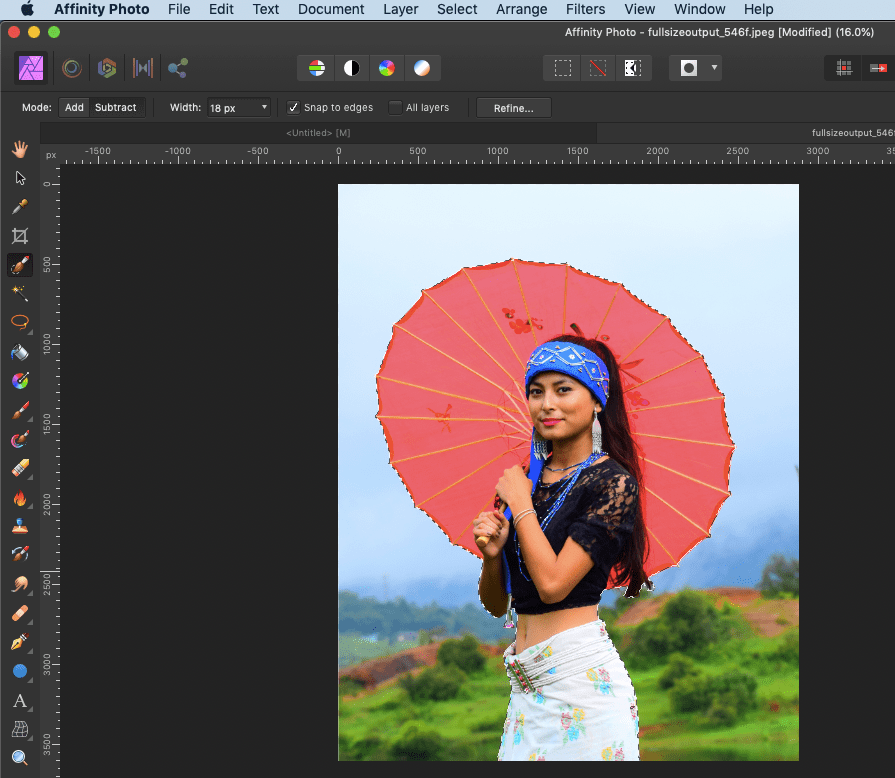The width and height of the screenshot is (895, 778).
Task: Select the Flood Fill bucket tool
Action: 19,352
